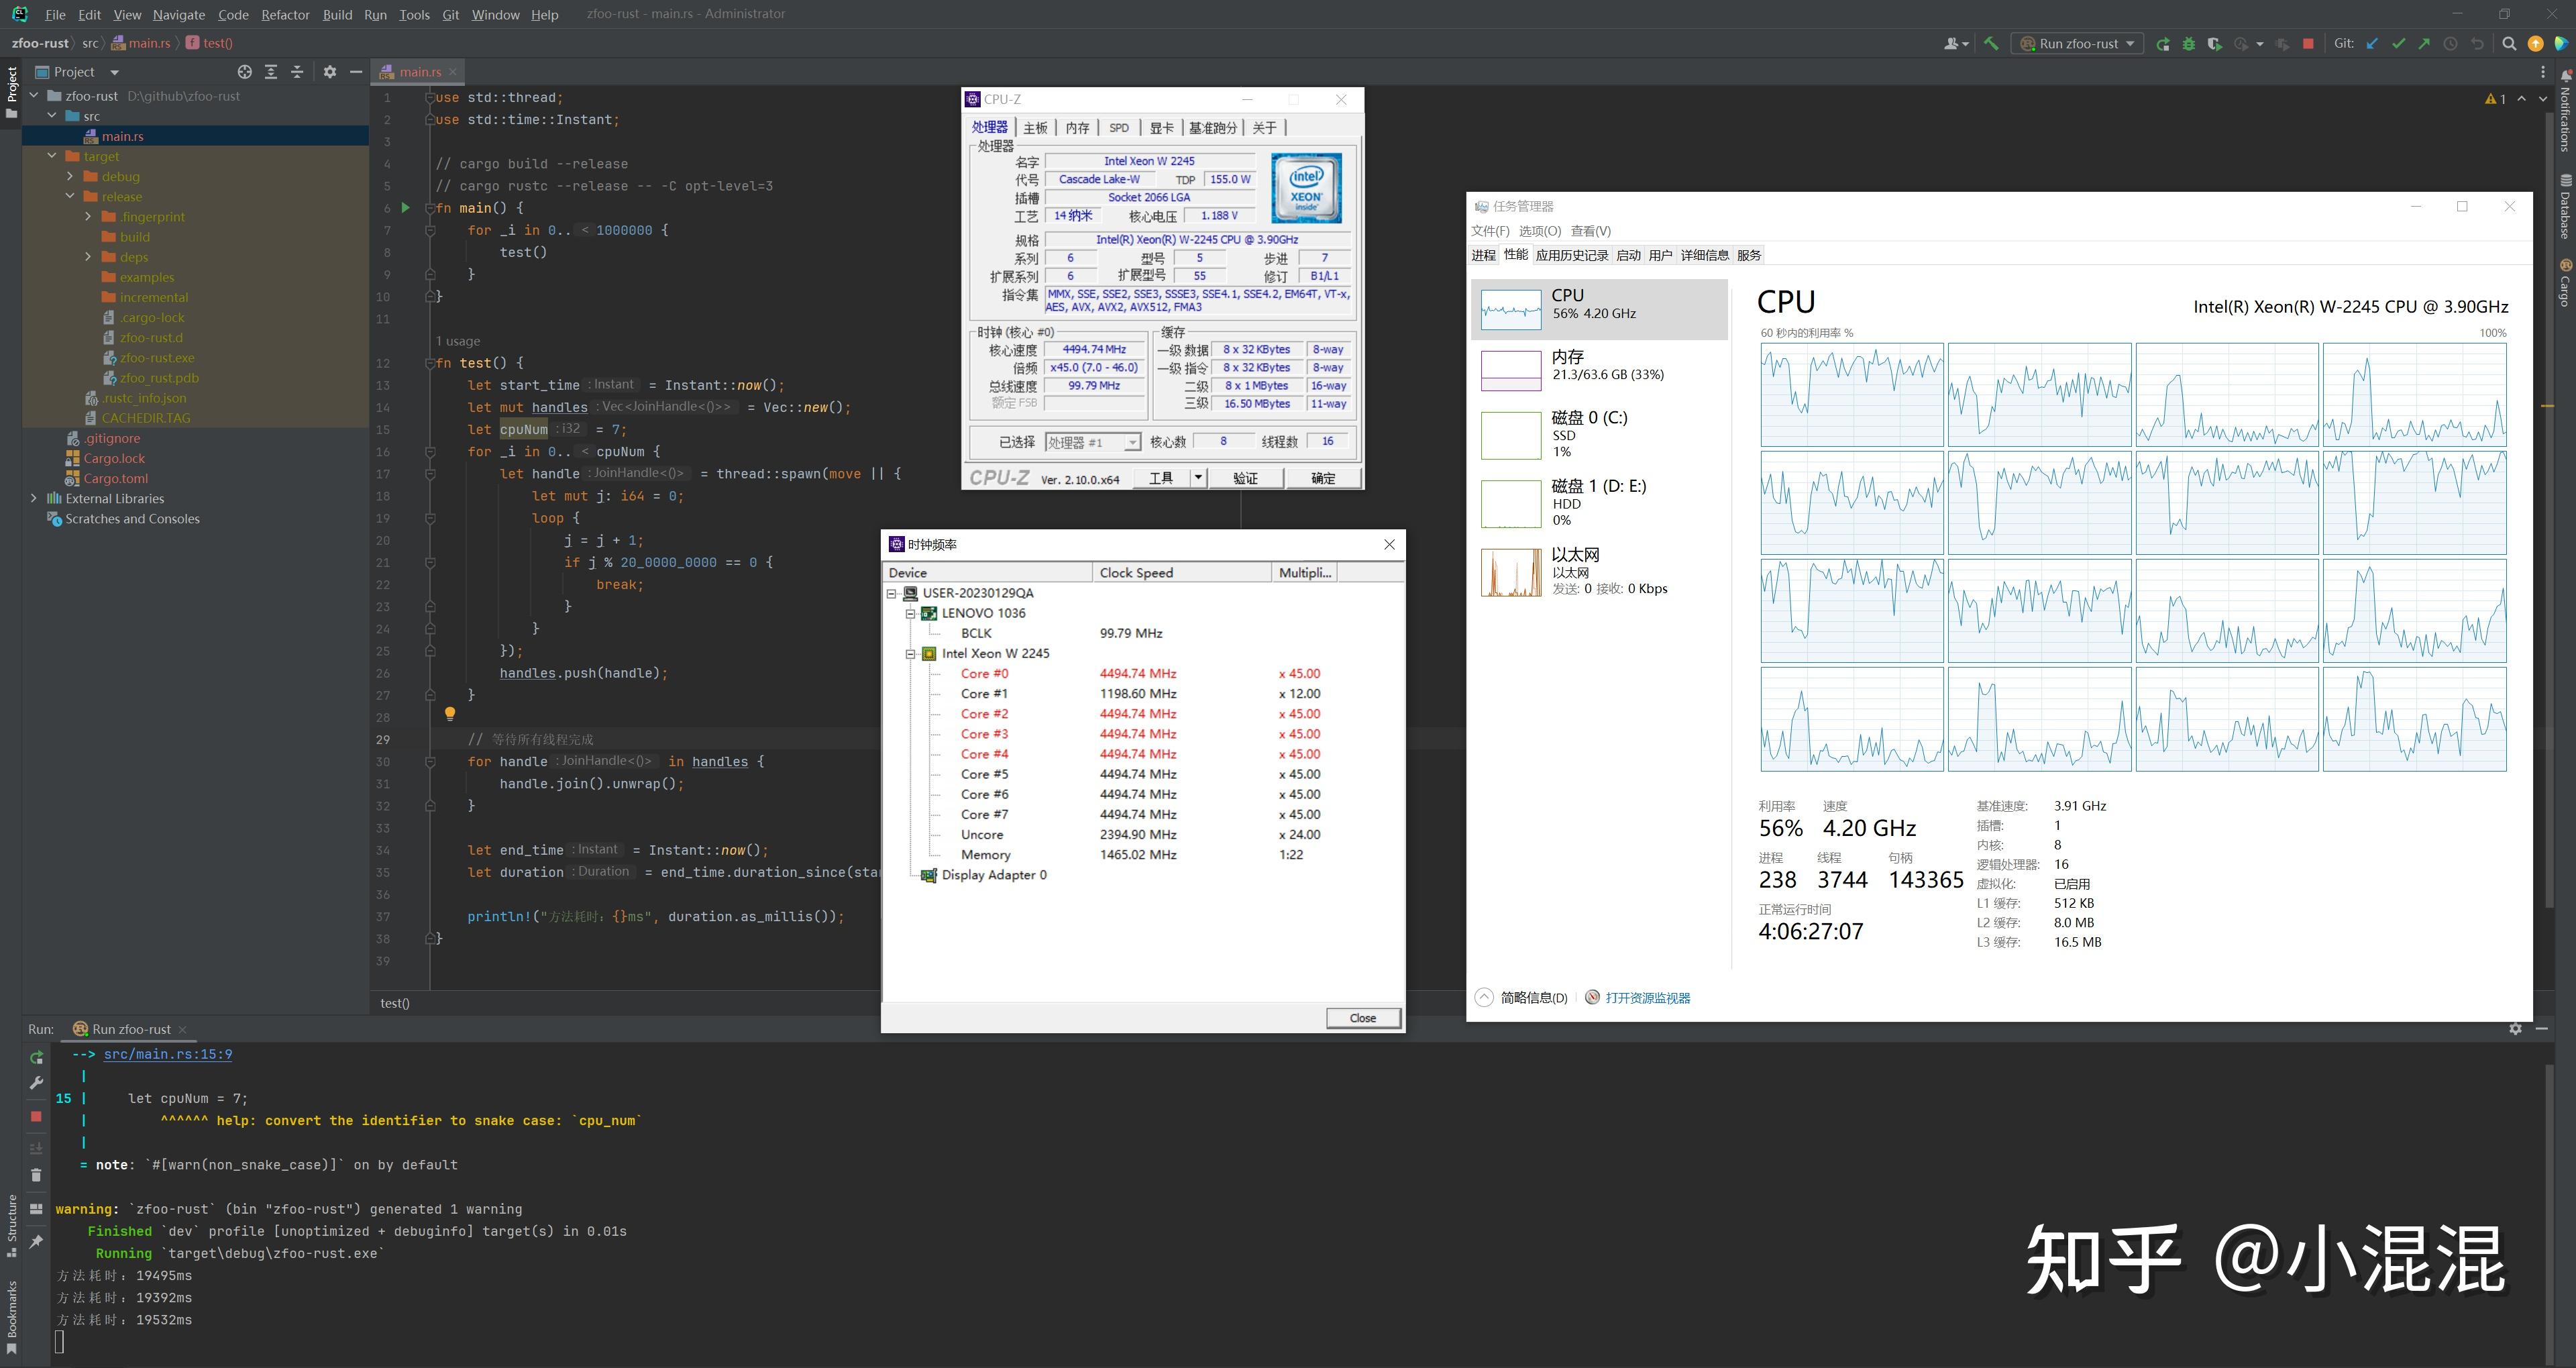Expand the debug folder in project tree
The width and height of the screenshot is (2576, 1368).
point(70,177)
